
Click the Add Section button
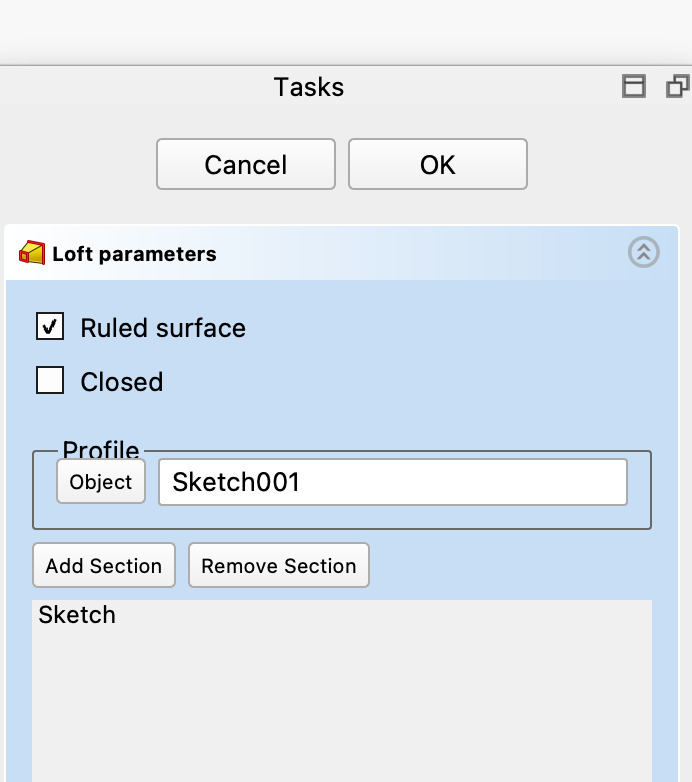104,565
